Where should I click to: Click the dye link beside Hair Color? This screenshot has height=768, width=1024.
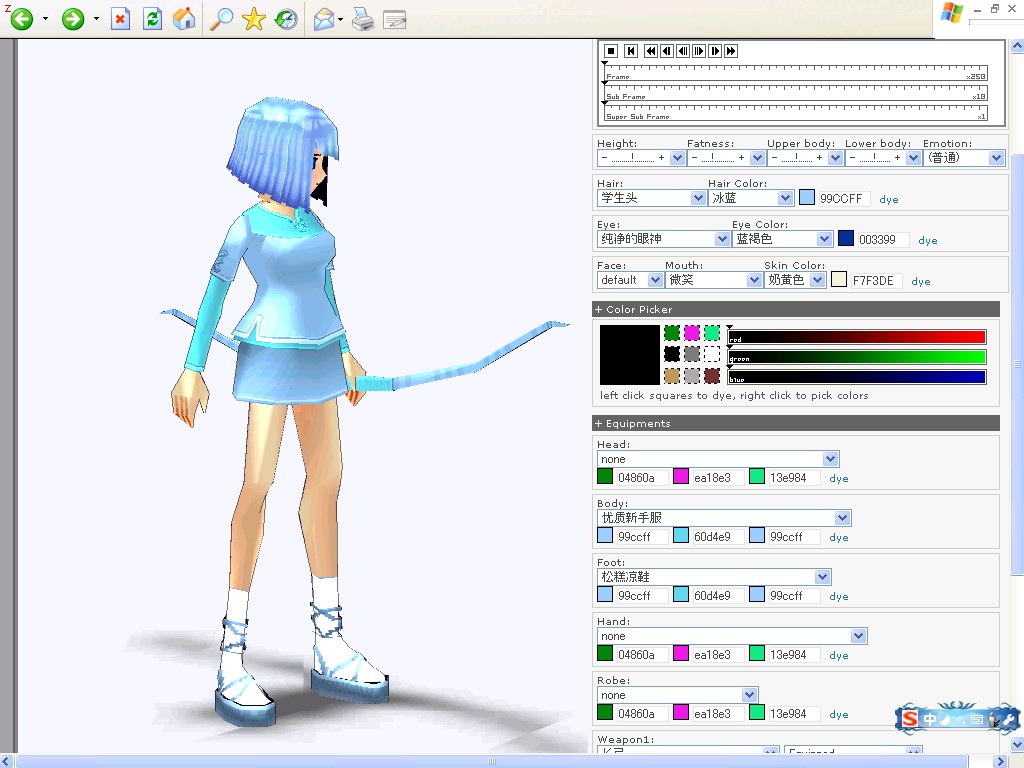point(888,199)
